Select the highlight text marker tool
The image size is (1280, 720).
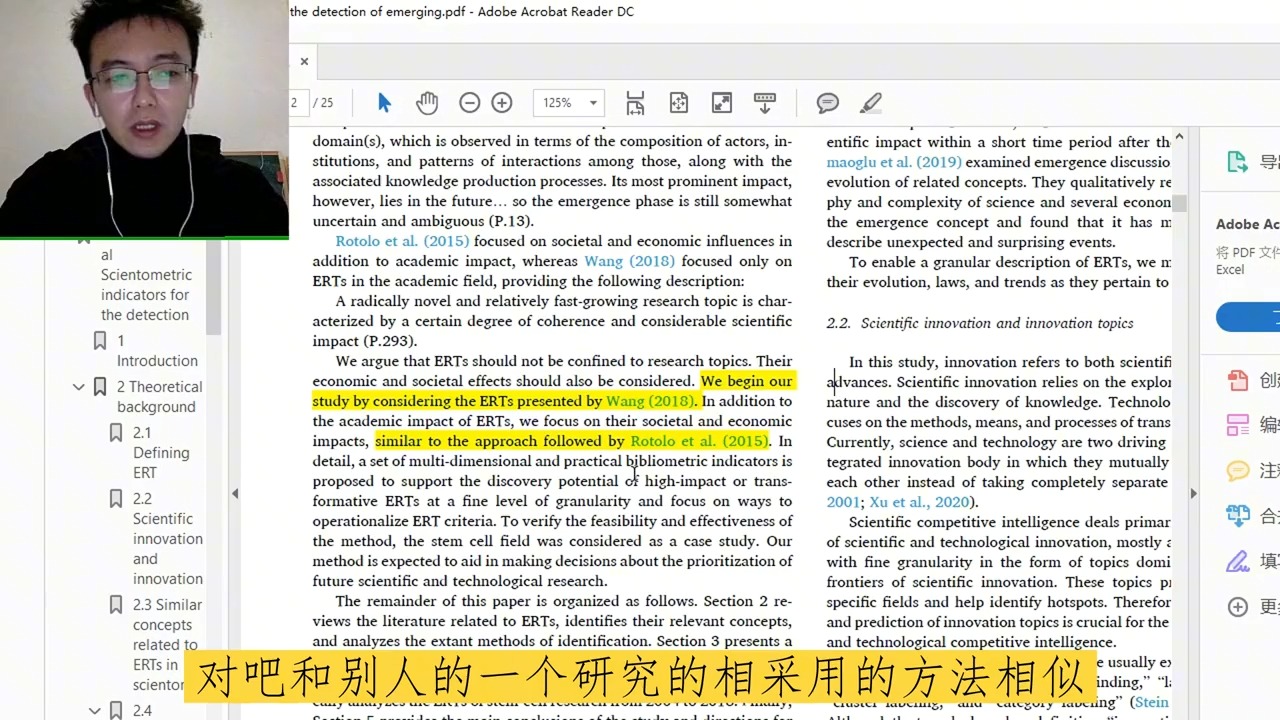(x=871, y=103)
